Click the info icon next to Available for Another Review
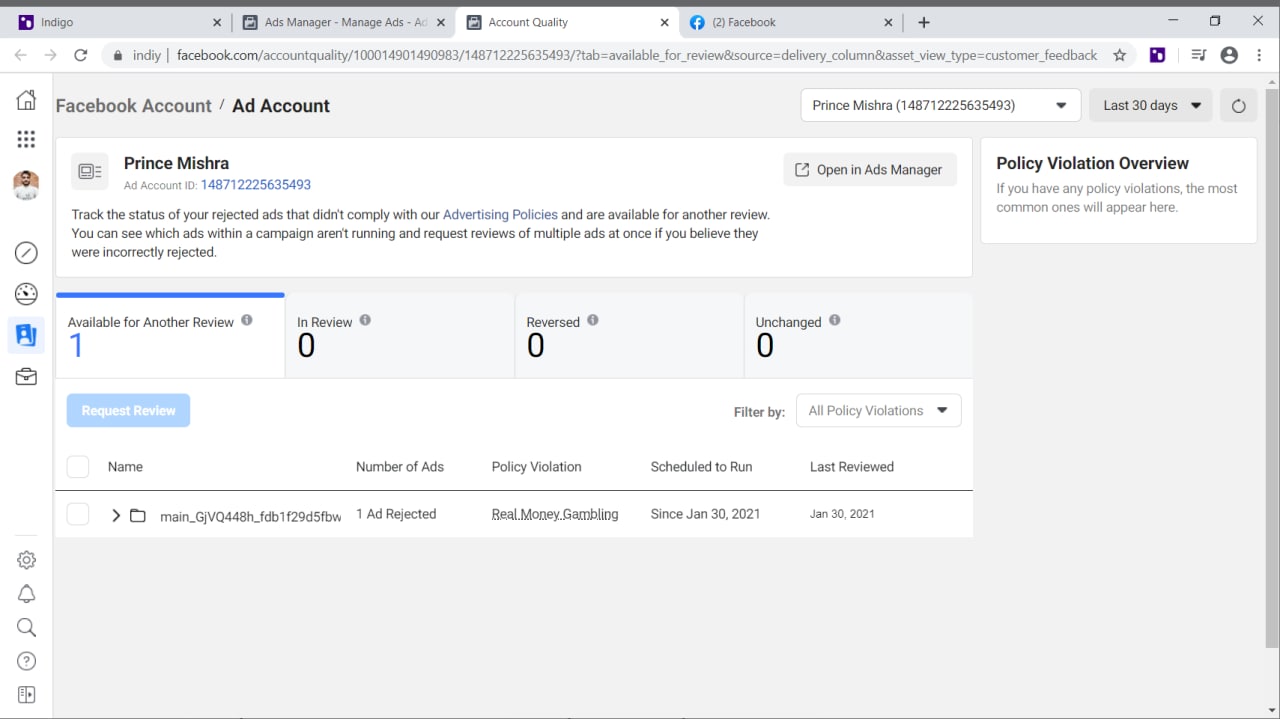 click(247, 320)
